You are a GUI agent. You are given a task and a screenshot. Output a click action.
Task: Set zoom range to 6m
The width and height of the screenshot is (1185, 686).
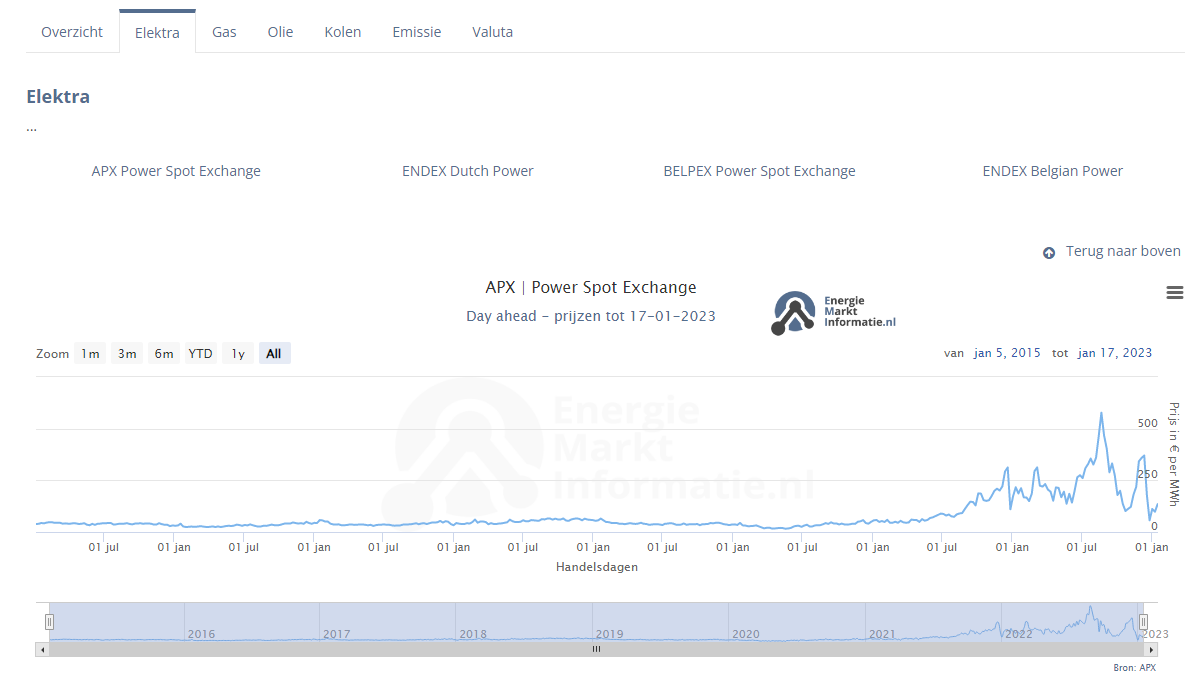164,354
